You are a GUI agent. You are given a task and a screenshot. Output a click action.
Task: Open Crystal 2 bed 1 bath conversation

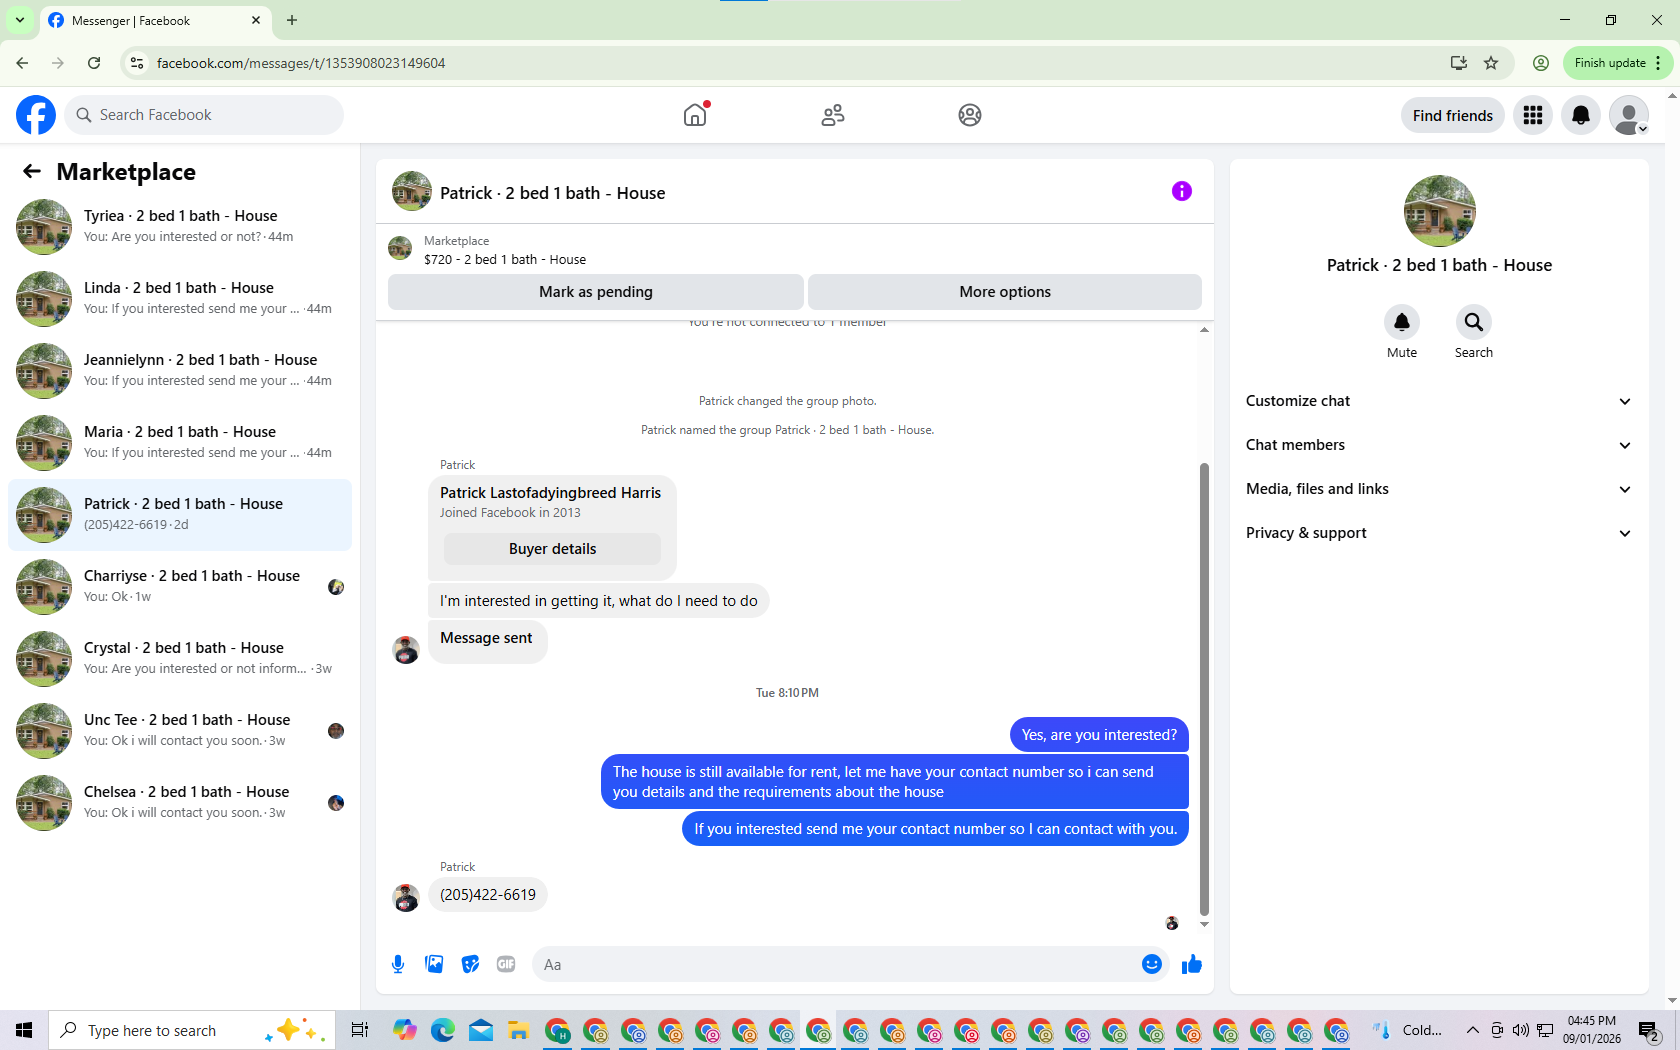pyautogui.click(x=180, y=659)
